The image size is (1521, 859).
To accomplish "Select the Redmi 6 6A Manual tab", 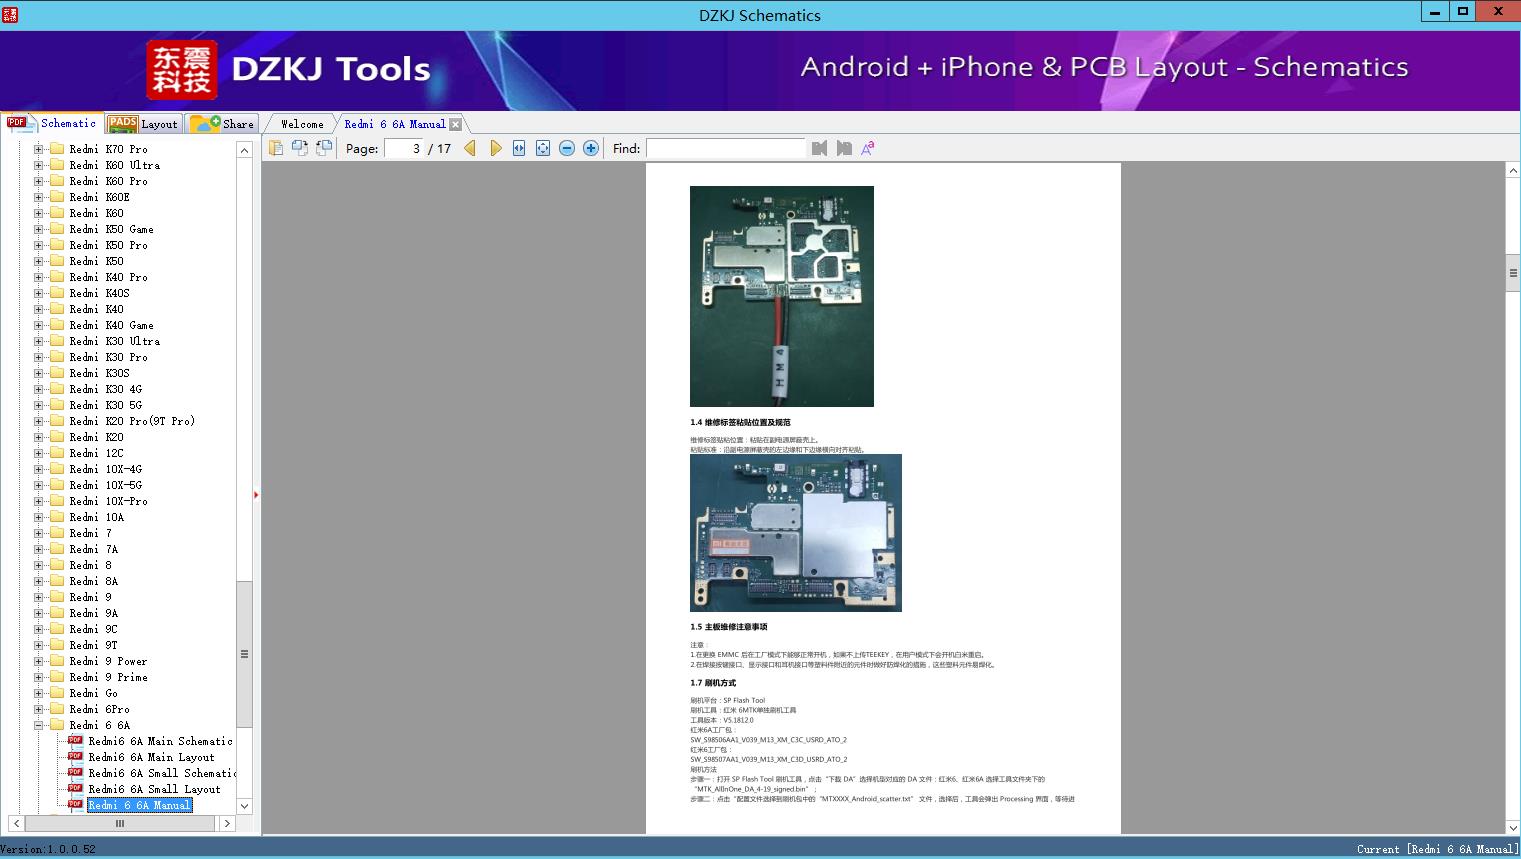I will (x=395, y=124).
